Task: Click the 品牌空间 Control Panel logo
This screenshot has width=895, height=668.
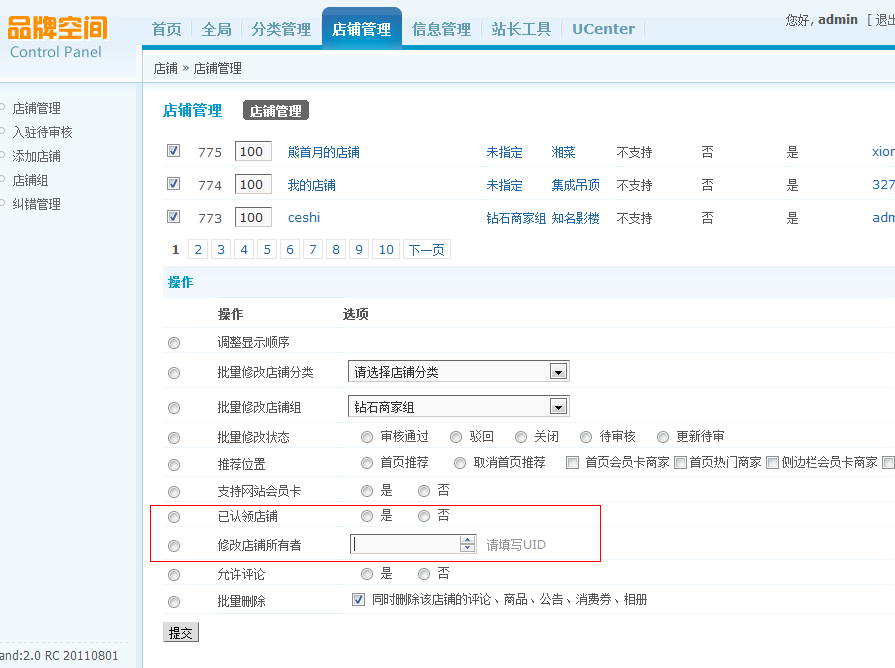Action: [57, 38]
